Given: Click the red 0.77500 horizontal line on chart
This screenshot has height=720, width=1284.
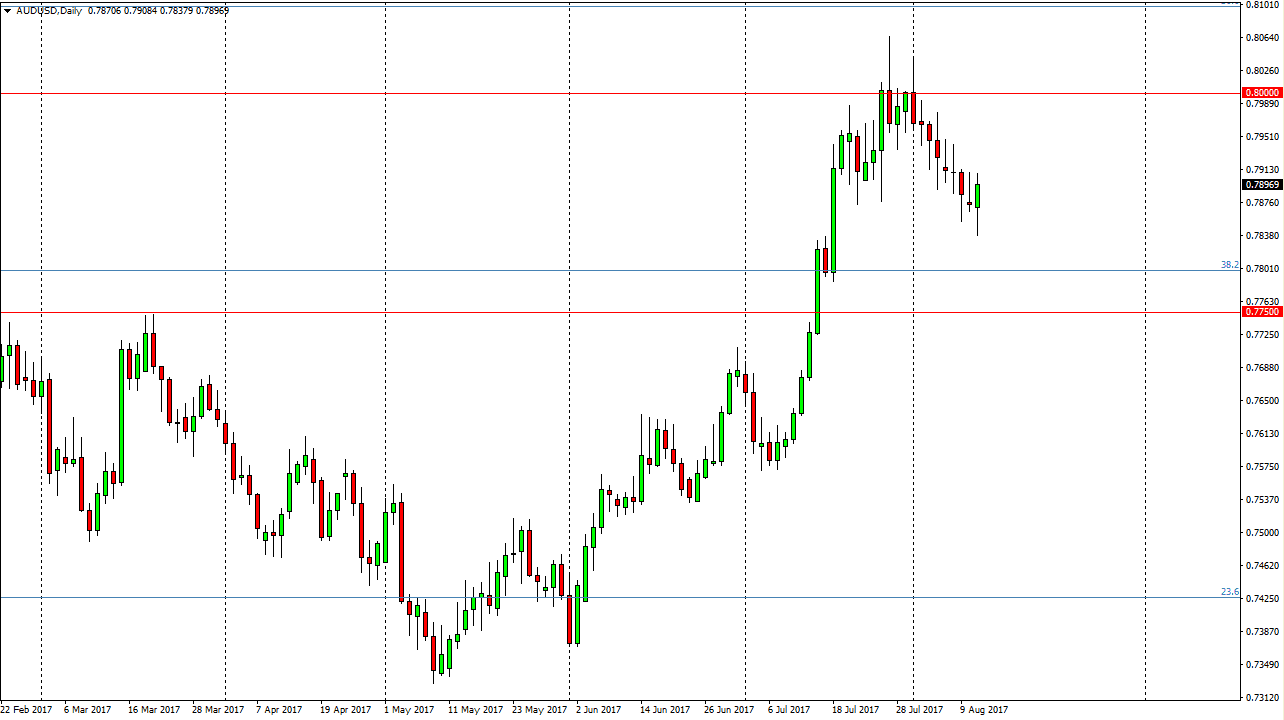Looking at the screenshot, I should (600, 312).
